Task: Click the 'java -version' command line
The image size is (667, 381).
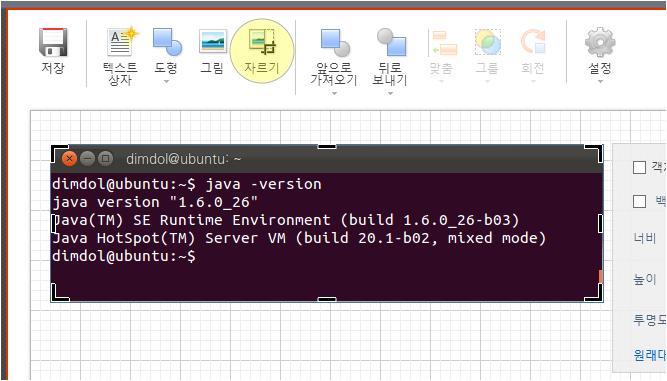Action: [x=187, y=184]
